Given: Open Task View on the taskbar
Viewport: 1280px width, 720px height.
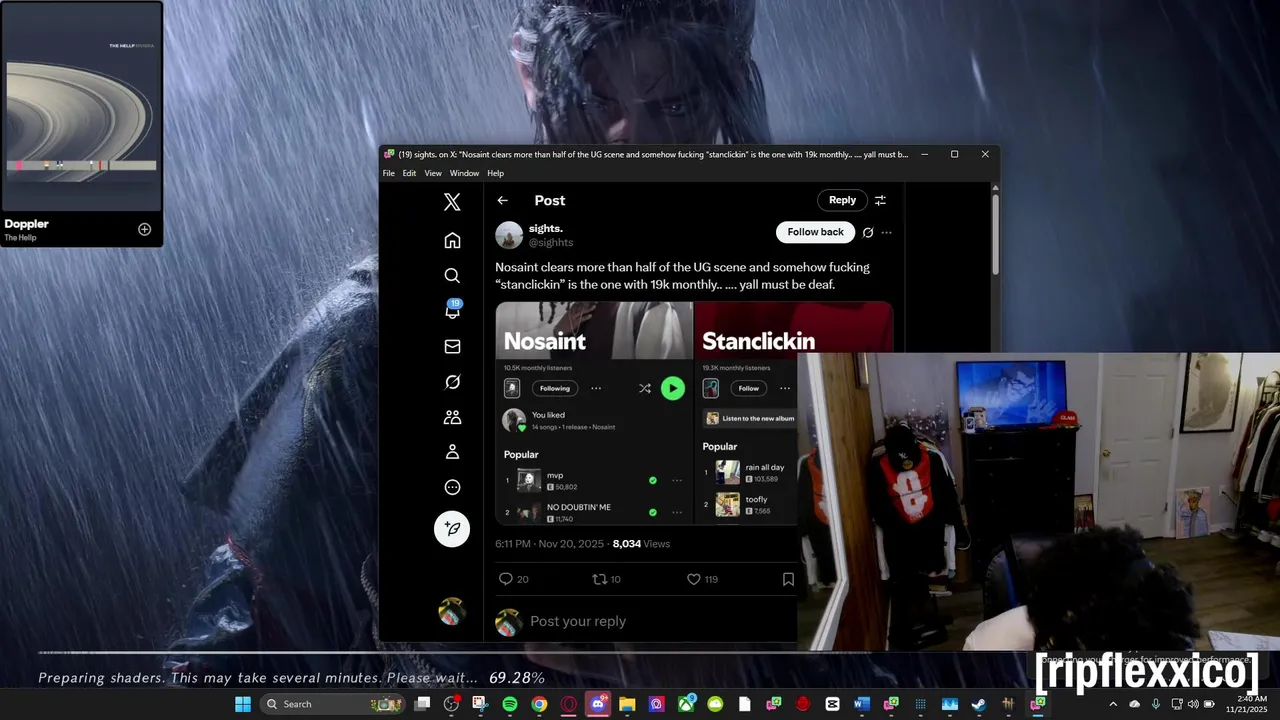Looking at the screenshot, I should point(423,704).
